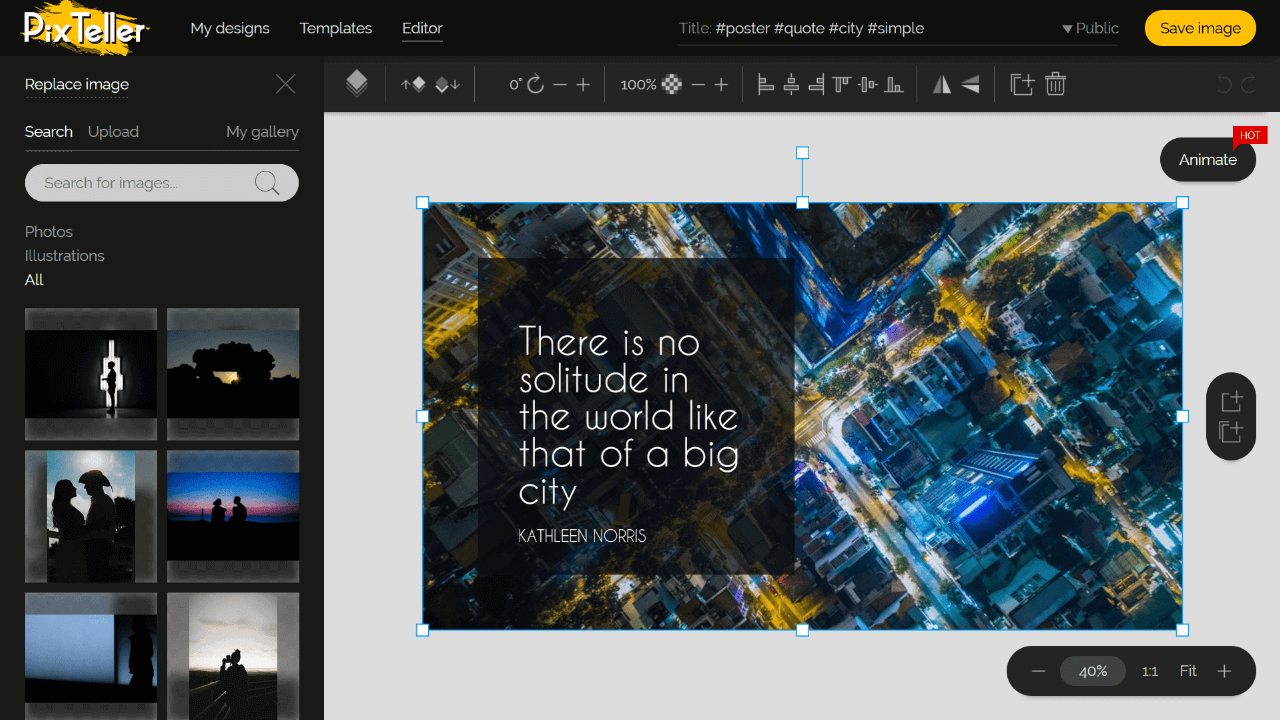
Task: Select thumbnail of couple with cowboy hat
Action: [x=91, y=516]
